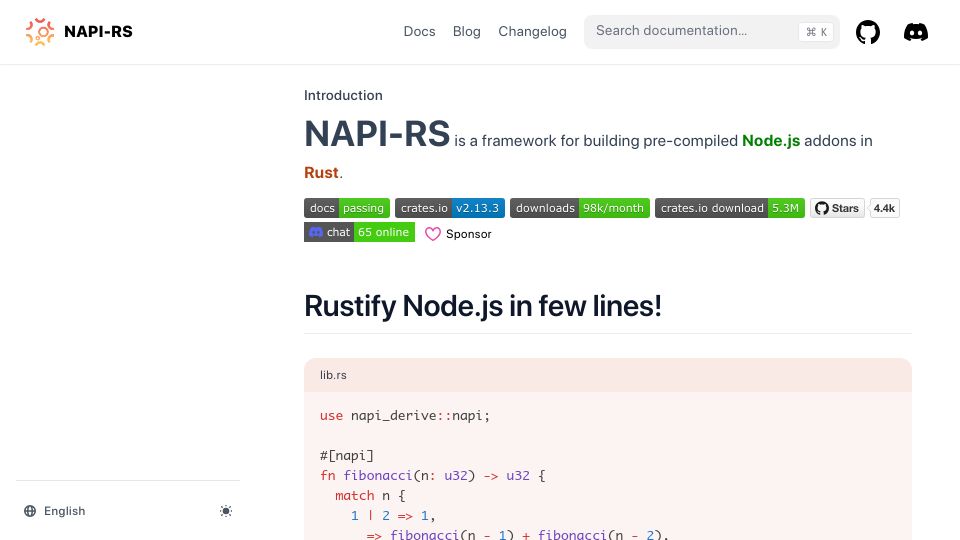Follow the Rust link
Screen dimensions: 960x540
[x=321, y=173]
